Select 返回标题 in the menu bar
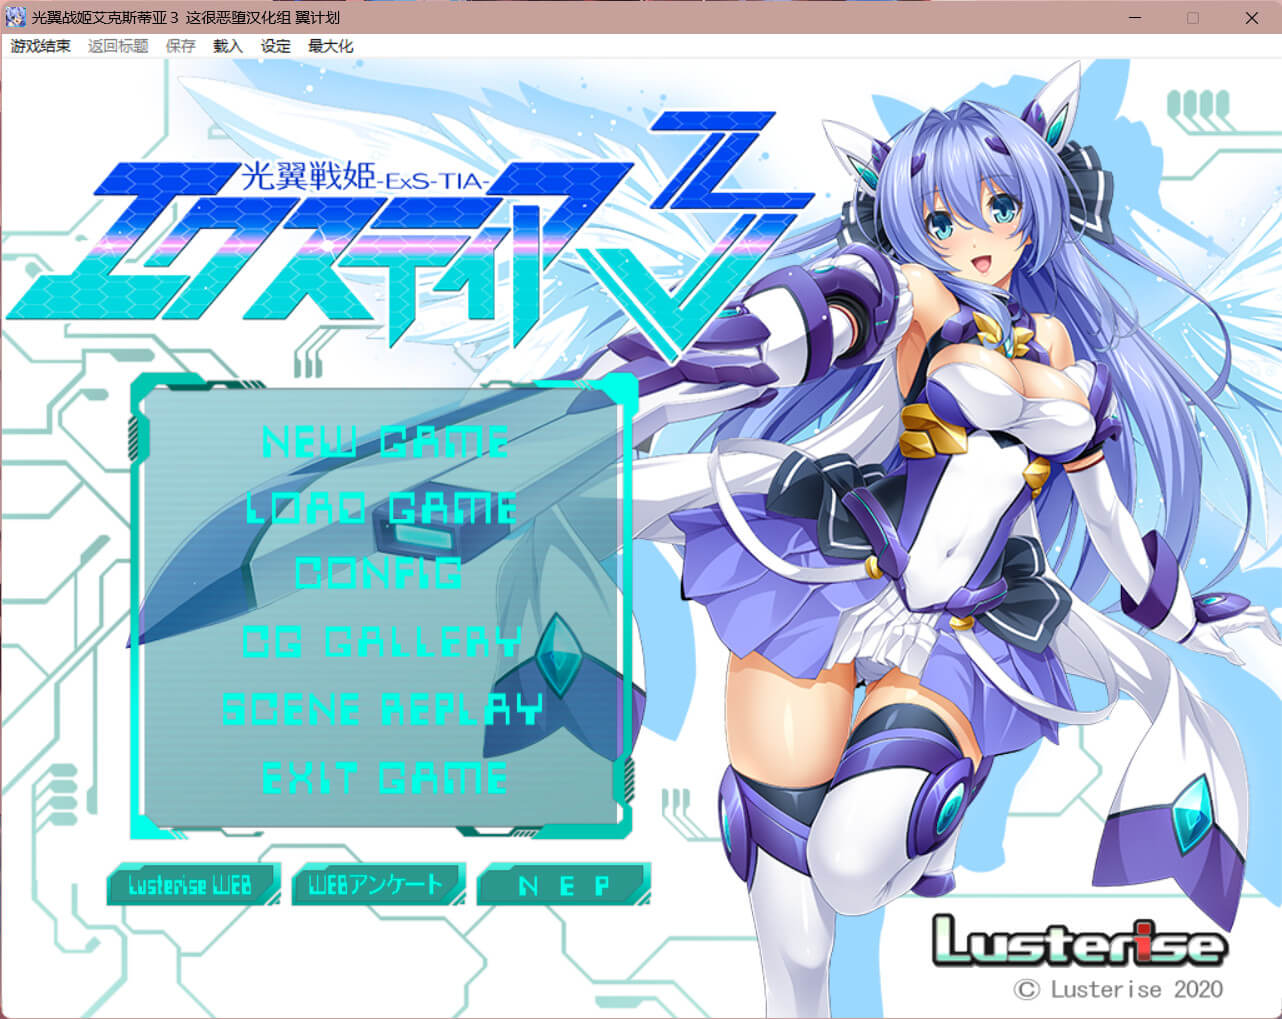The height and width of the screenshot is (1019, 1282). [118, 46]
